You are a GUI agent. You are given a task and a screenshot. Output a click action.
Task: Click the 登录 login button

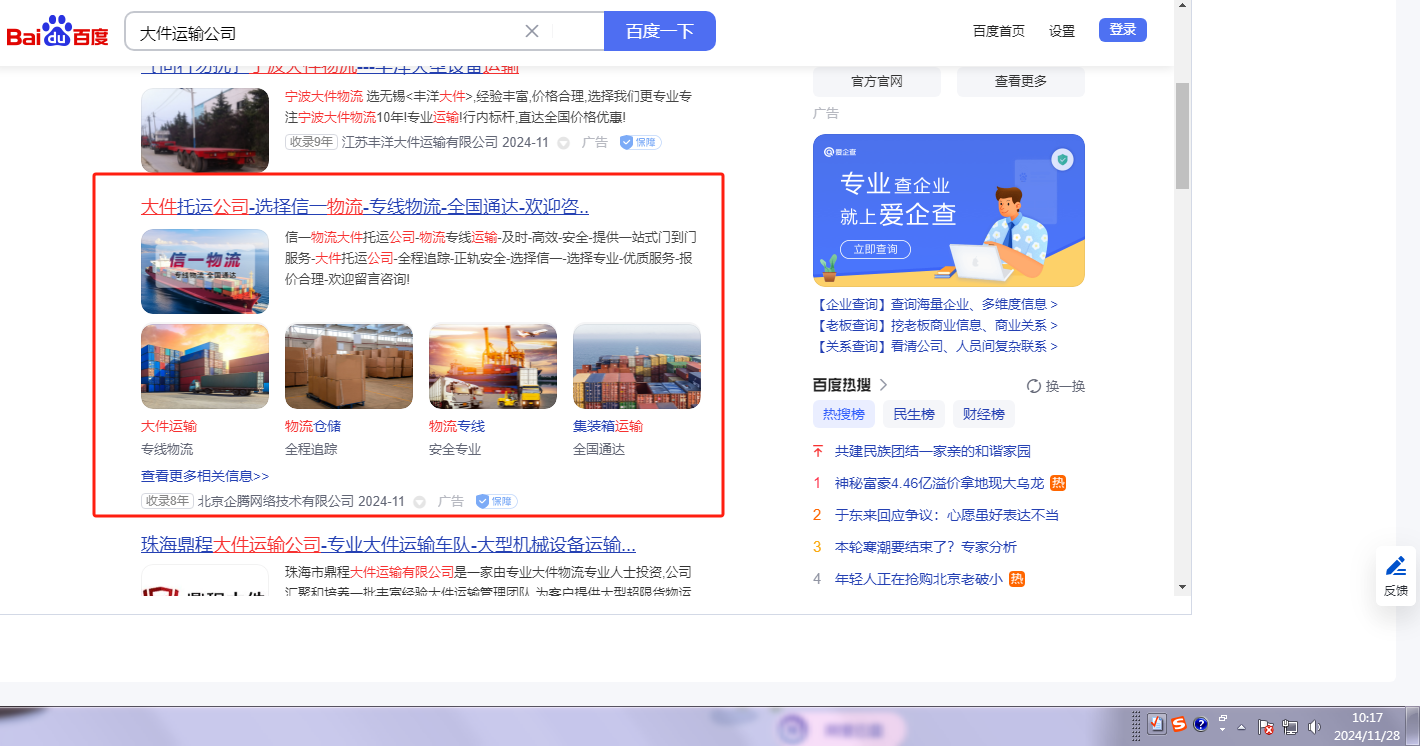pyautogui.click(x=1122, y=30)
